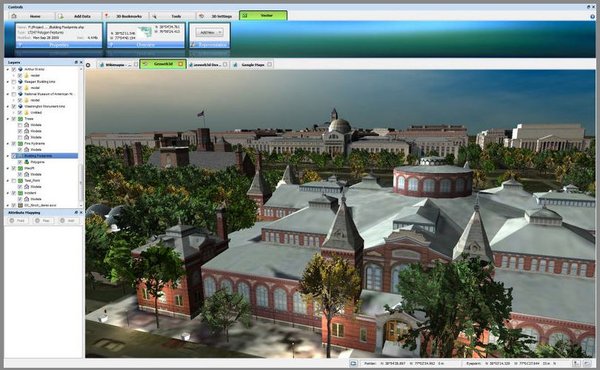Uncheck the Polygons representation checkbox
This screenshot has width=600, height=370.
(20, 162)
